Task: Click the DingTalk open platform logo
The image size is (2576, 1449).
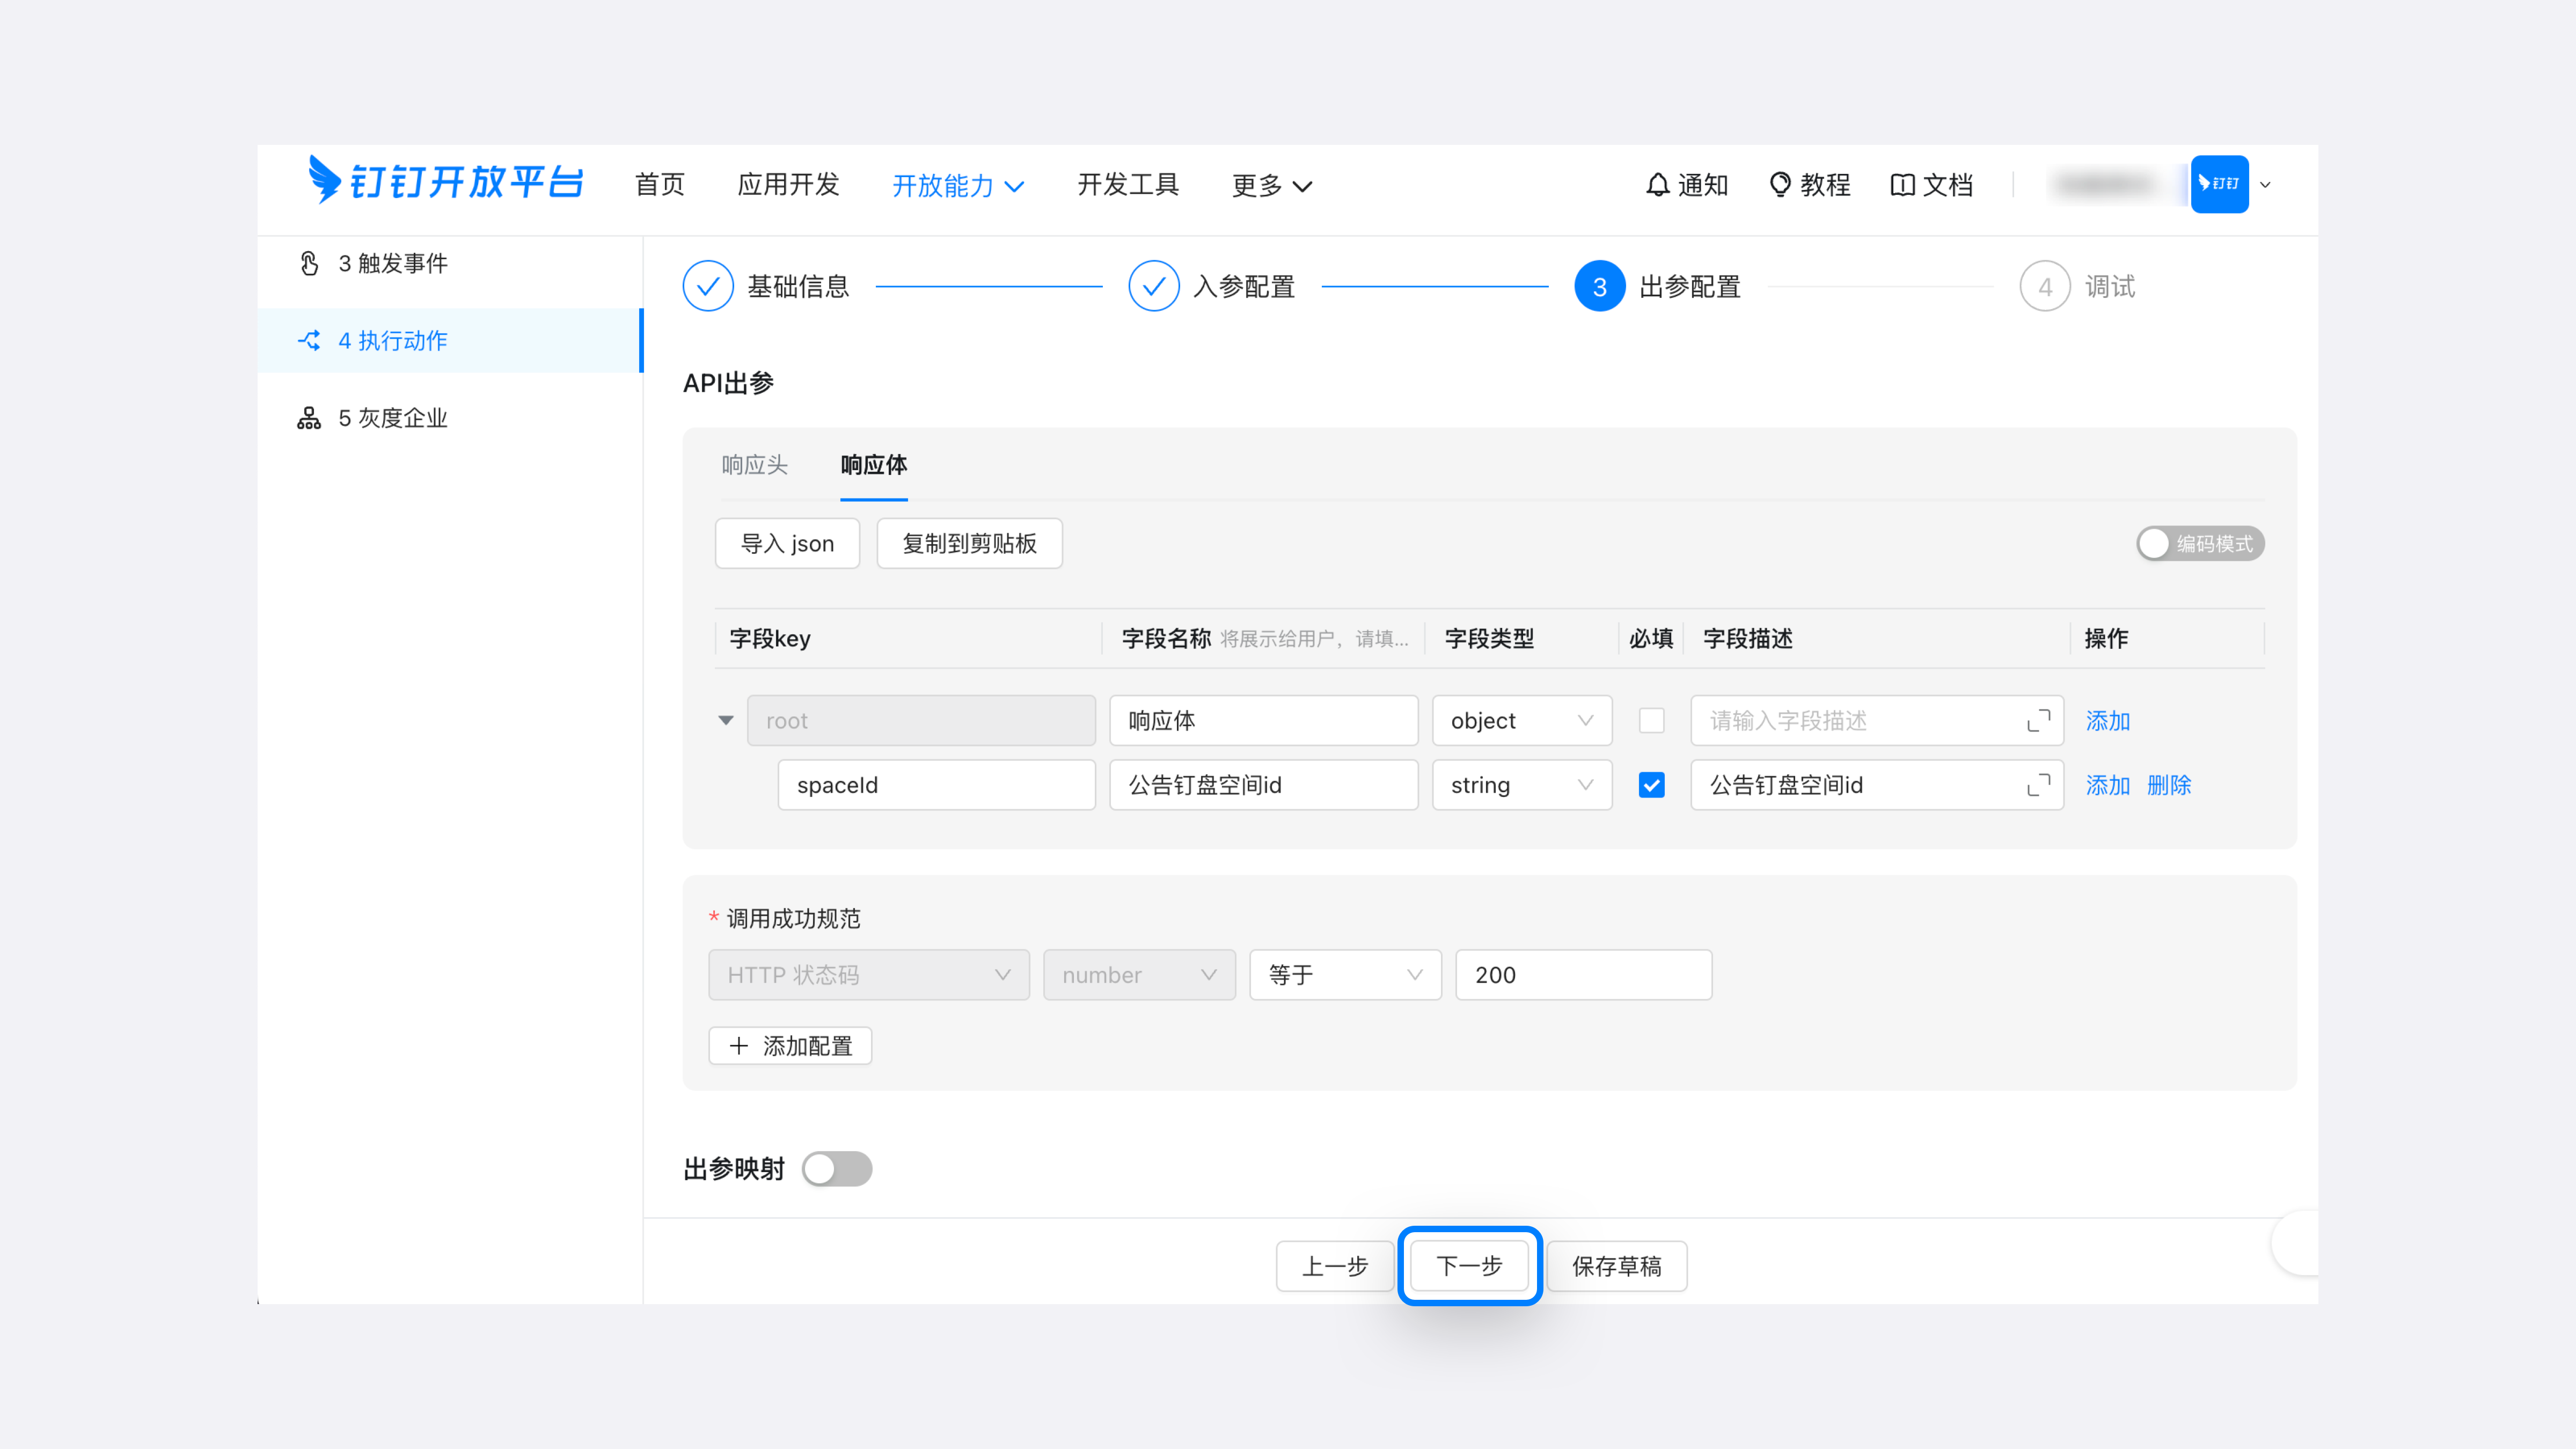Action: coord(445,182)
